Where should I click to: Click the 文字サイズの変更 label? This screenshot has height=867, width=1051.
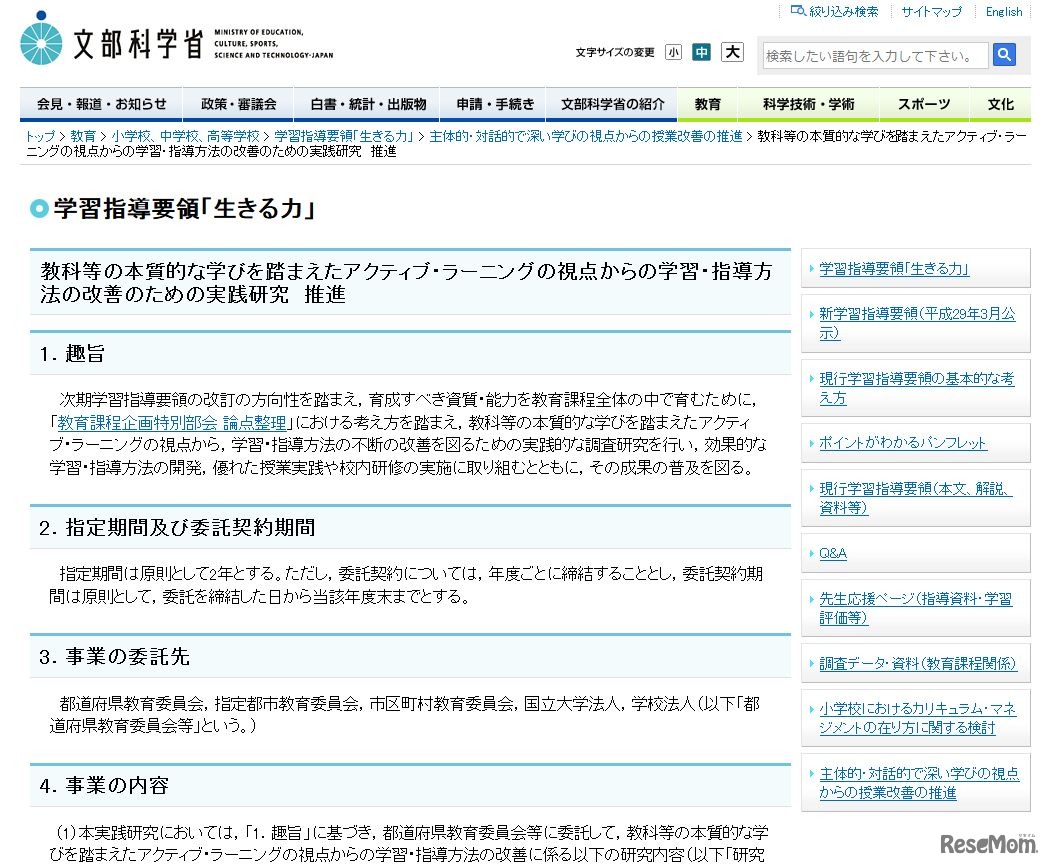pos(615,52)
